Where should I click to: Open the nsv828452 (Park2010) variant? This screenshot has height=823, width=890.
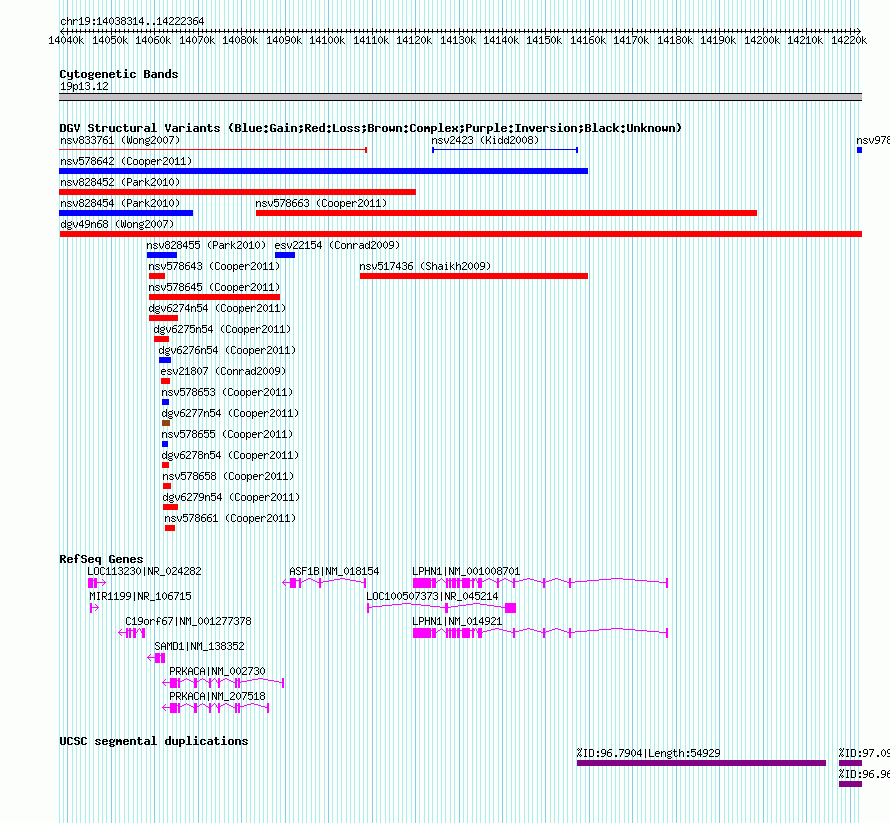(x=237, y=192)
